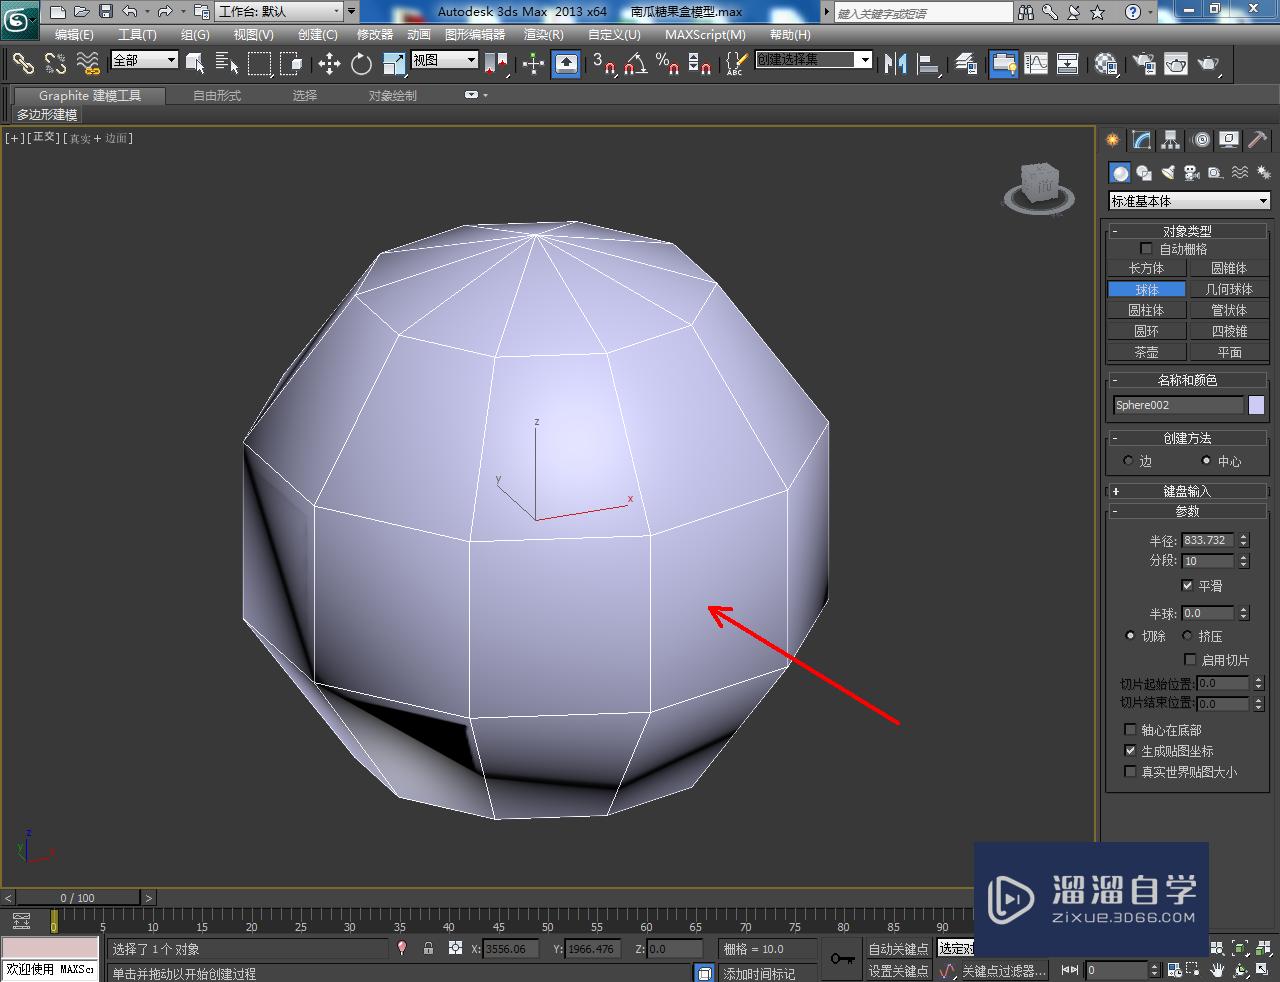Screen dimensions: 1280x982
Task: Open the 渲染(R) menu
Action: coord(544,34)
